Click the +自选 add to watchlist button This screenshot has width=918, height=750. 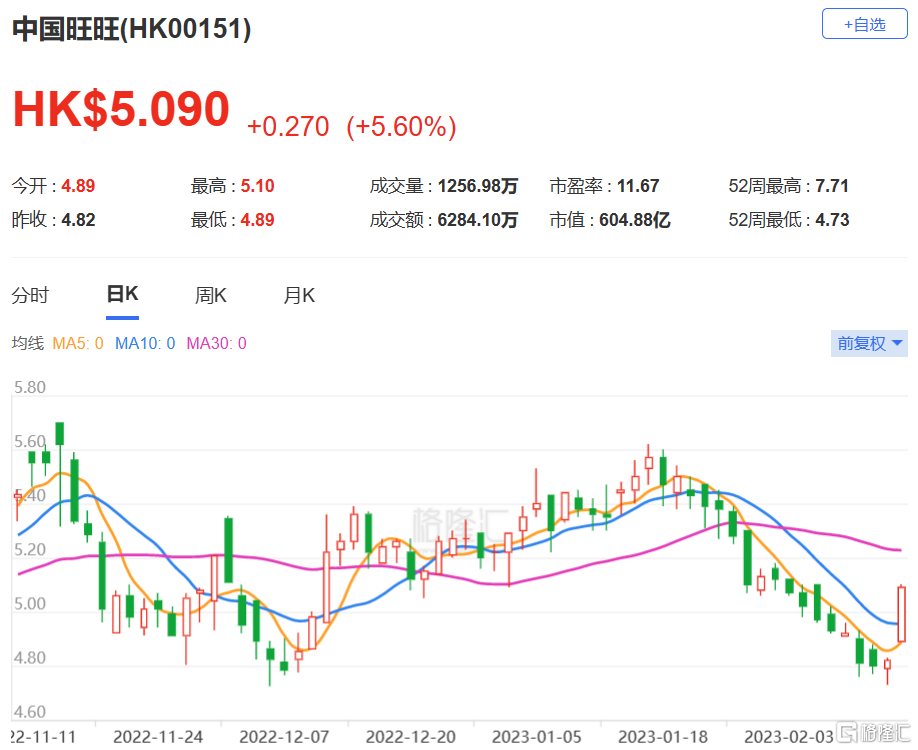point(864,24)
